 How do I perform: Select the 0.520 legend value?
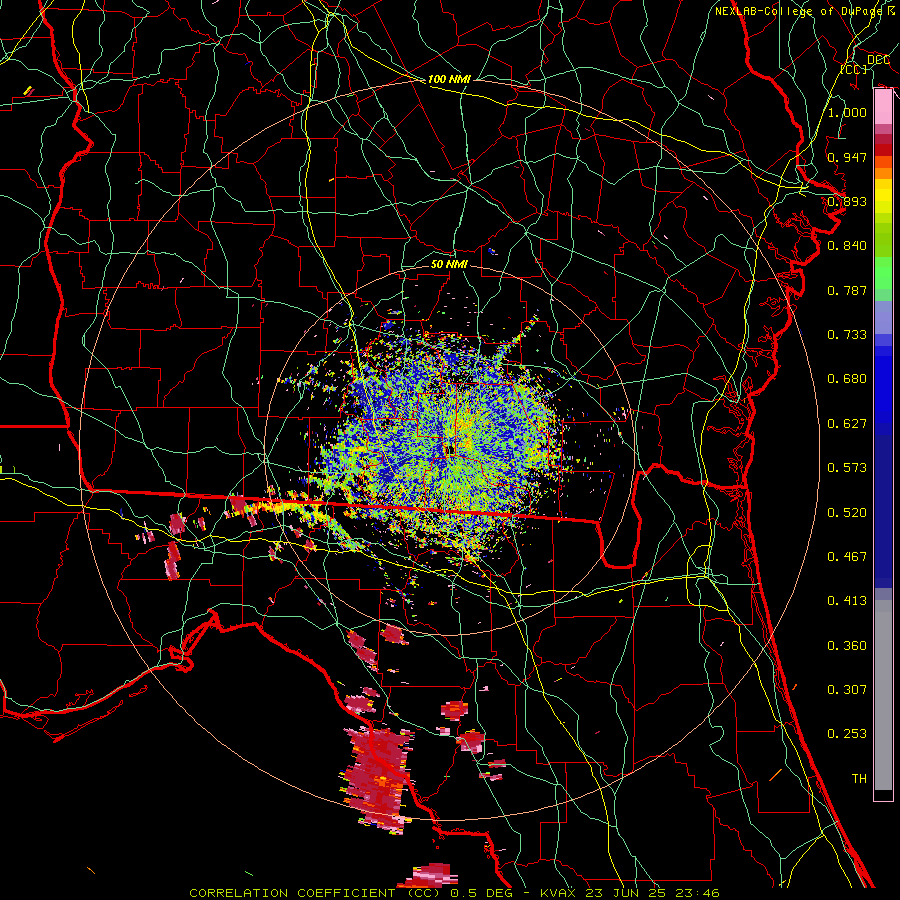tap(847, 513)
